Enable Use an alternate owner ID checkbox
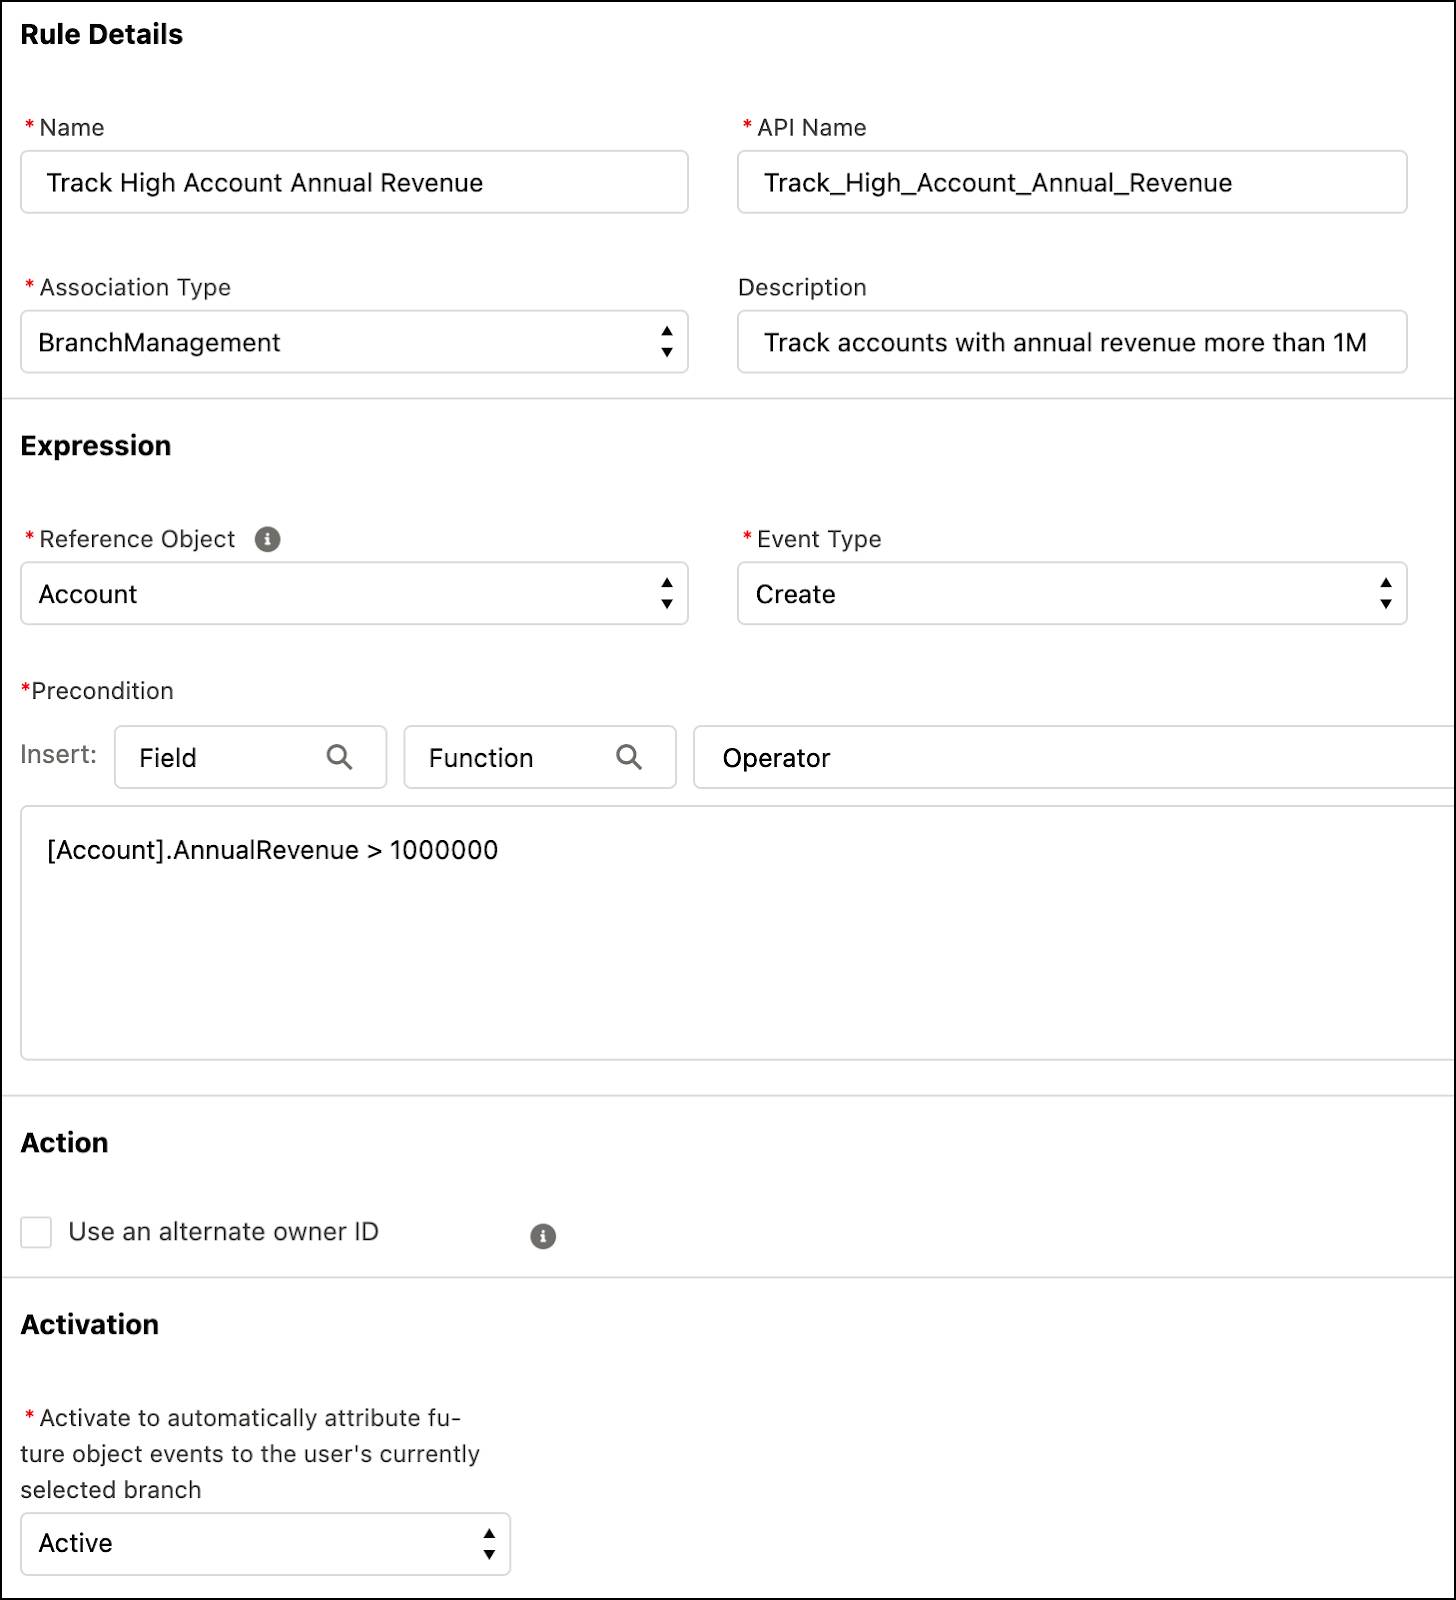Image resolution: width=1456 pixels, height=1600 pixels. [x=36, y=1232]
